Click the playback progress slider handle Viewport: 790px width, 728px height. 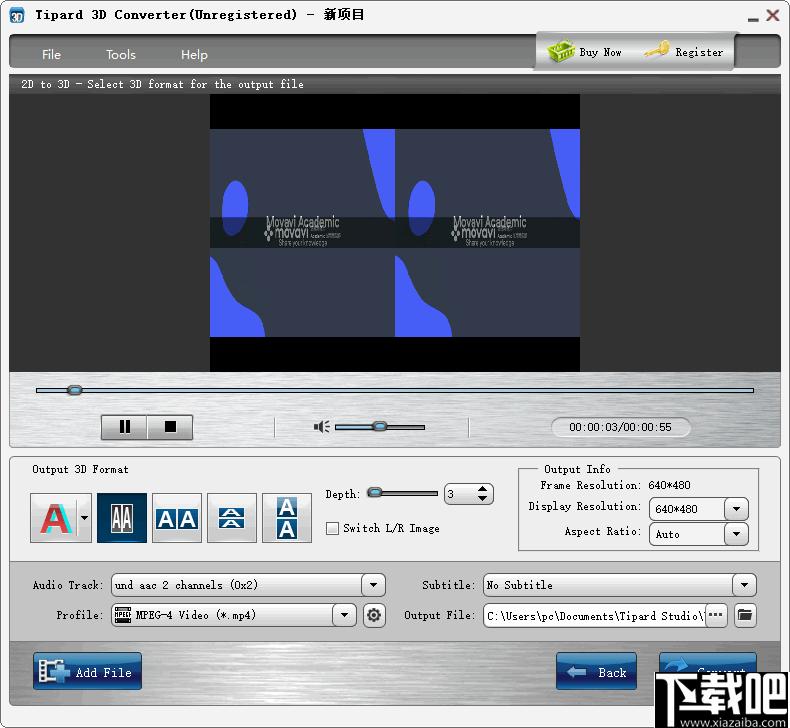pyautogui.click(x=75, y=390)
